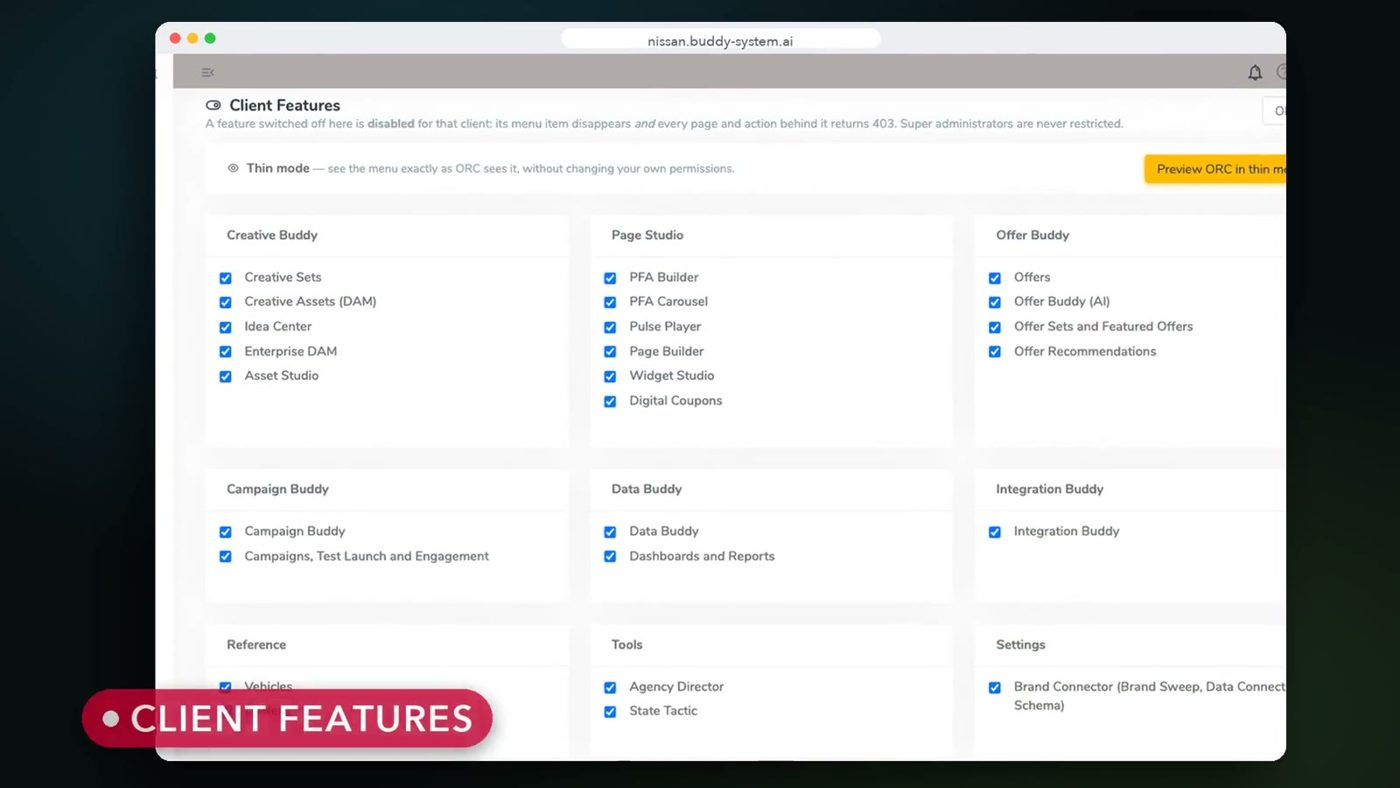
Task: Click the Page Studio section heading
Action: coord(648,235)
